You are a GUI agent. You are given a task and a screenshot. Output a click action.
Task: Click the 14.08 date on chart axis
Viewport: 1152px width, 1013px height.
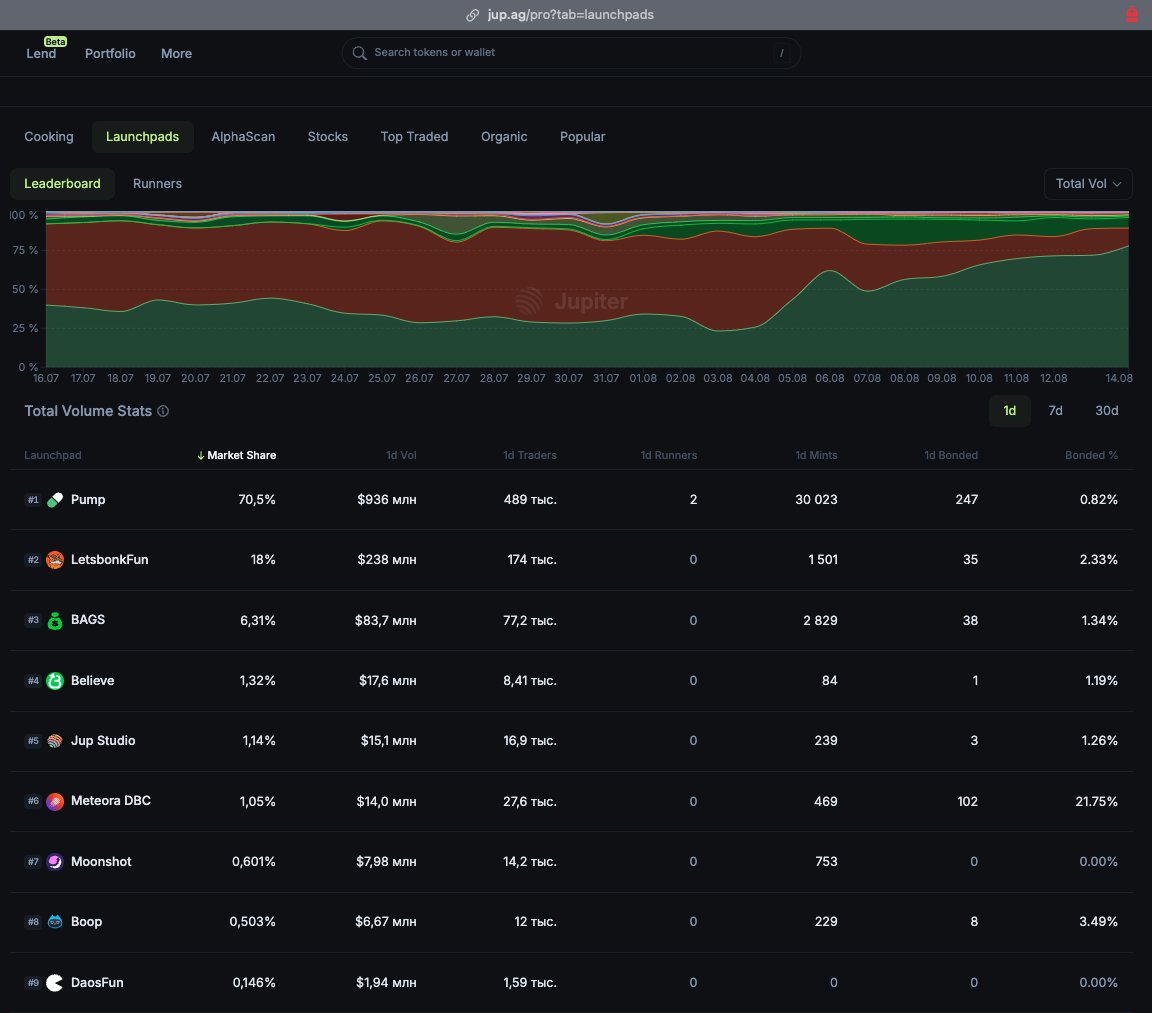tap(1119, 378)
